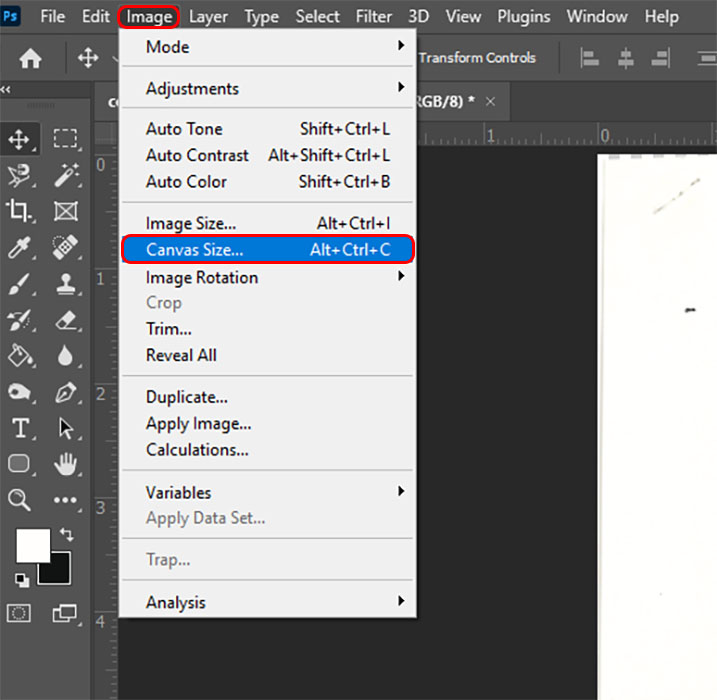Select the Clone Stamp tool
The image size is (717, 700).
tap(66, 283)
